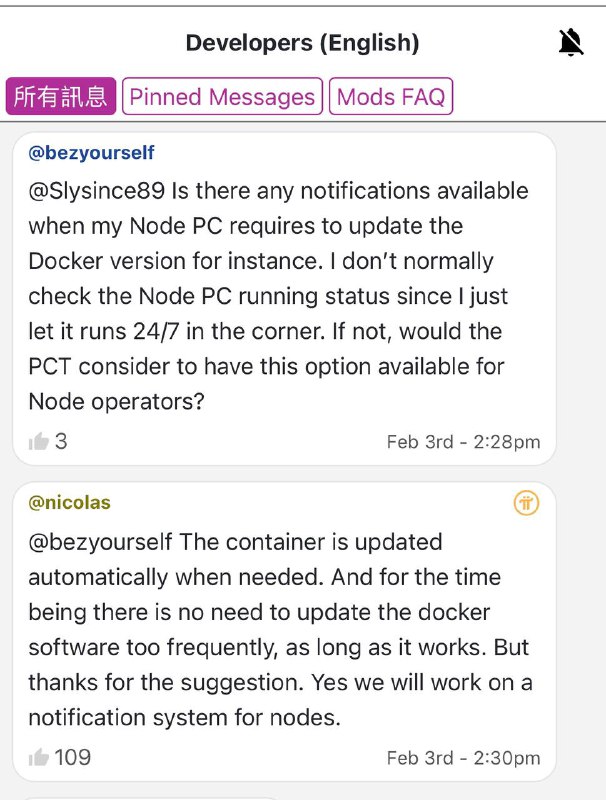Click the partially visible message card at bottom
This screenshot has height=800, width=606.
pyautogui.click(x=150, y=797)
